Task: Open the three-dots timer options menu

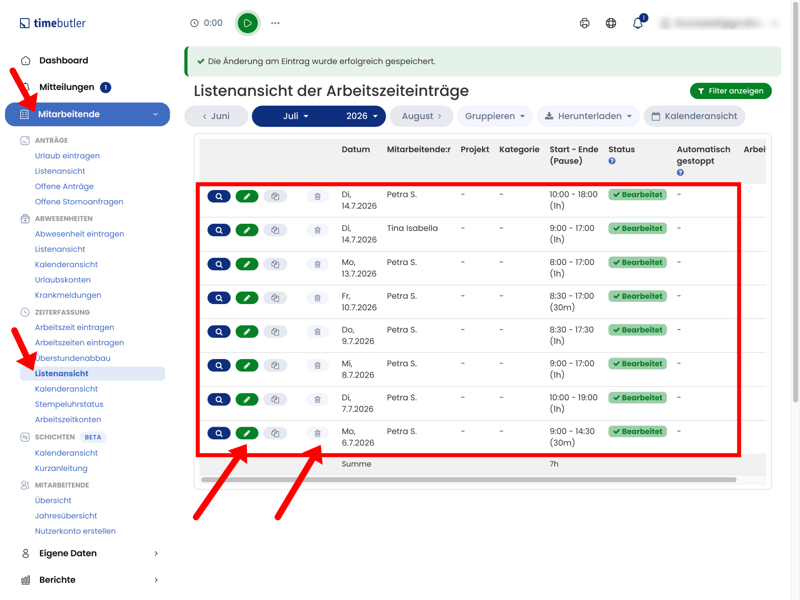Action: (275, 23)
